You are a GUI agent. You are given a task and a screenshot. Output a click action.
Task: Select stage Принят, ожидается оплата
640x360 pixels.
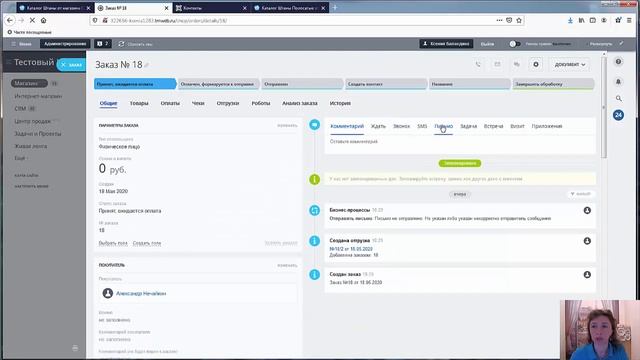(135, 84)
